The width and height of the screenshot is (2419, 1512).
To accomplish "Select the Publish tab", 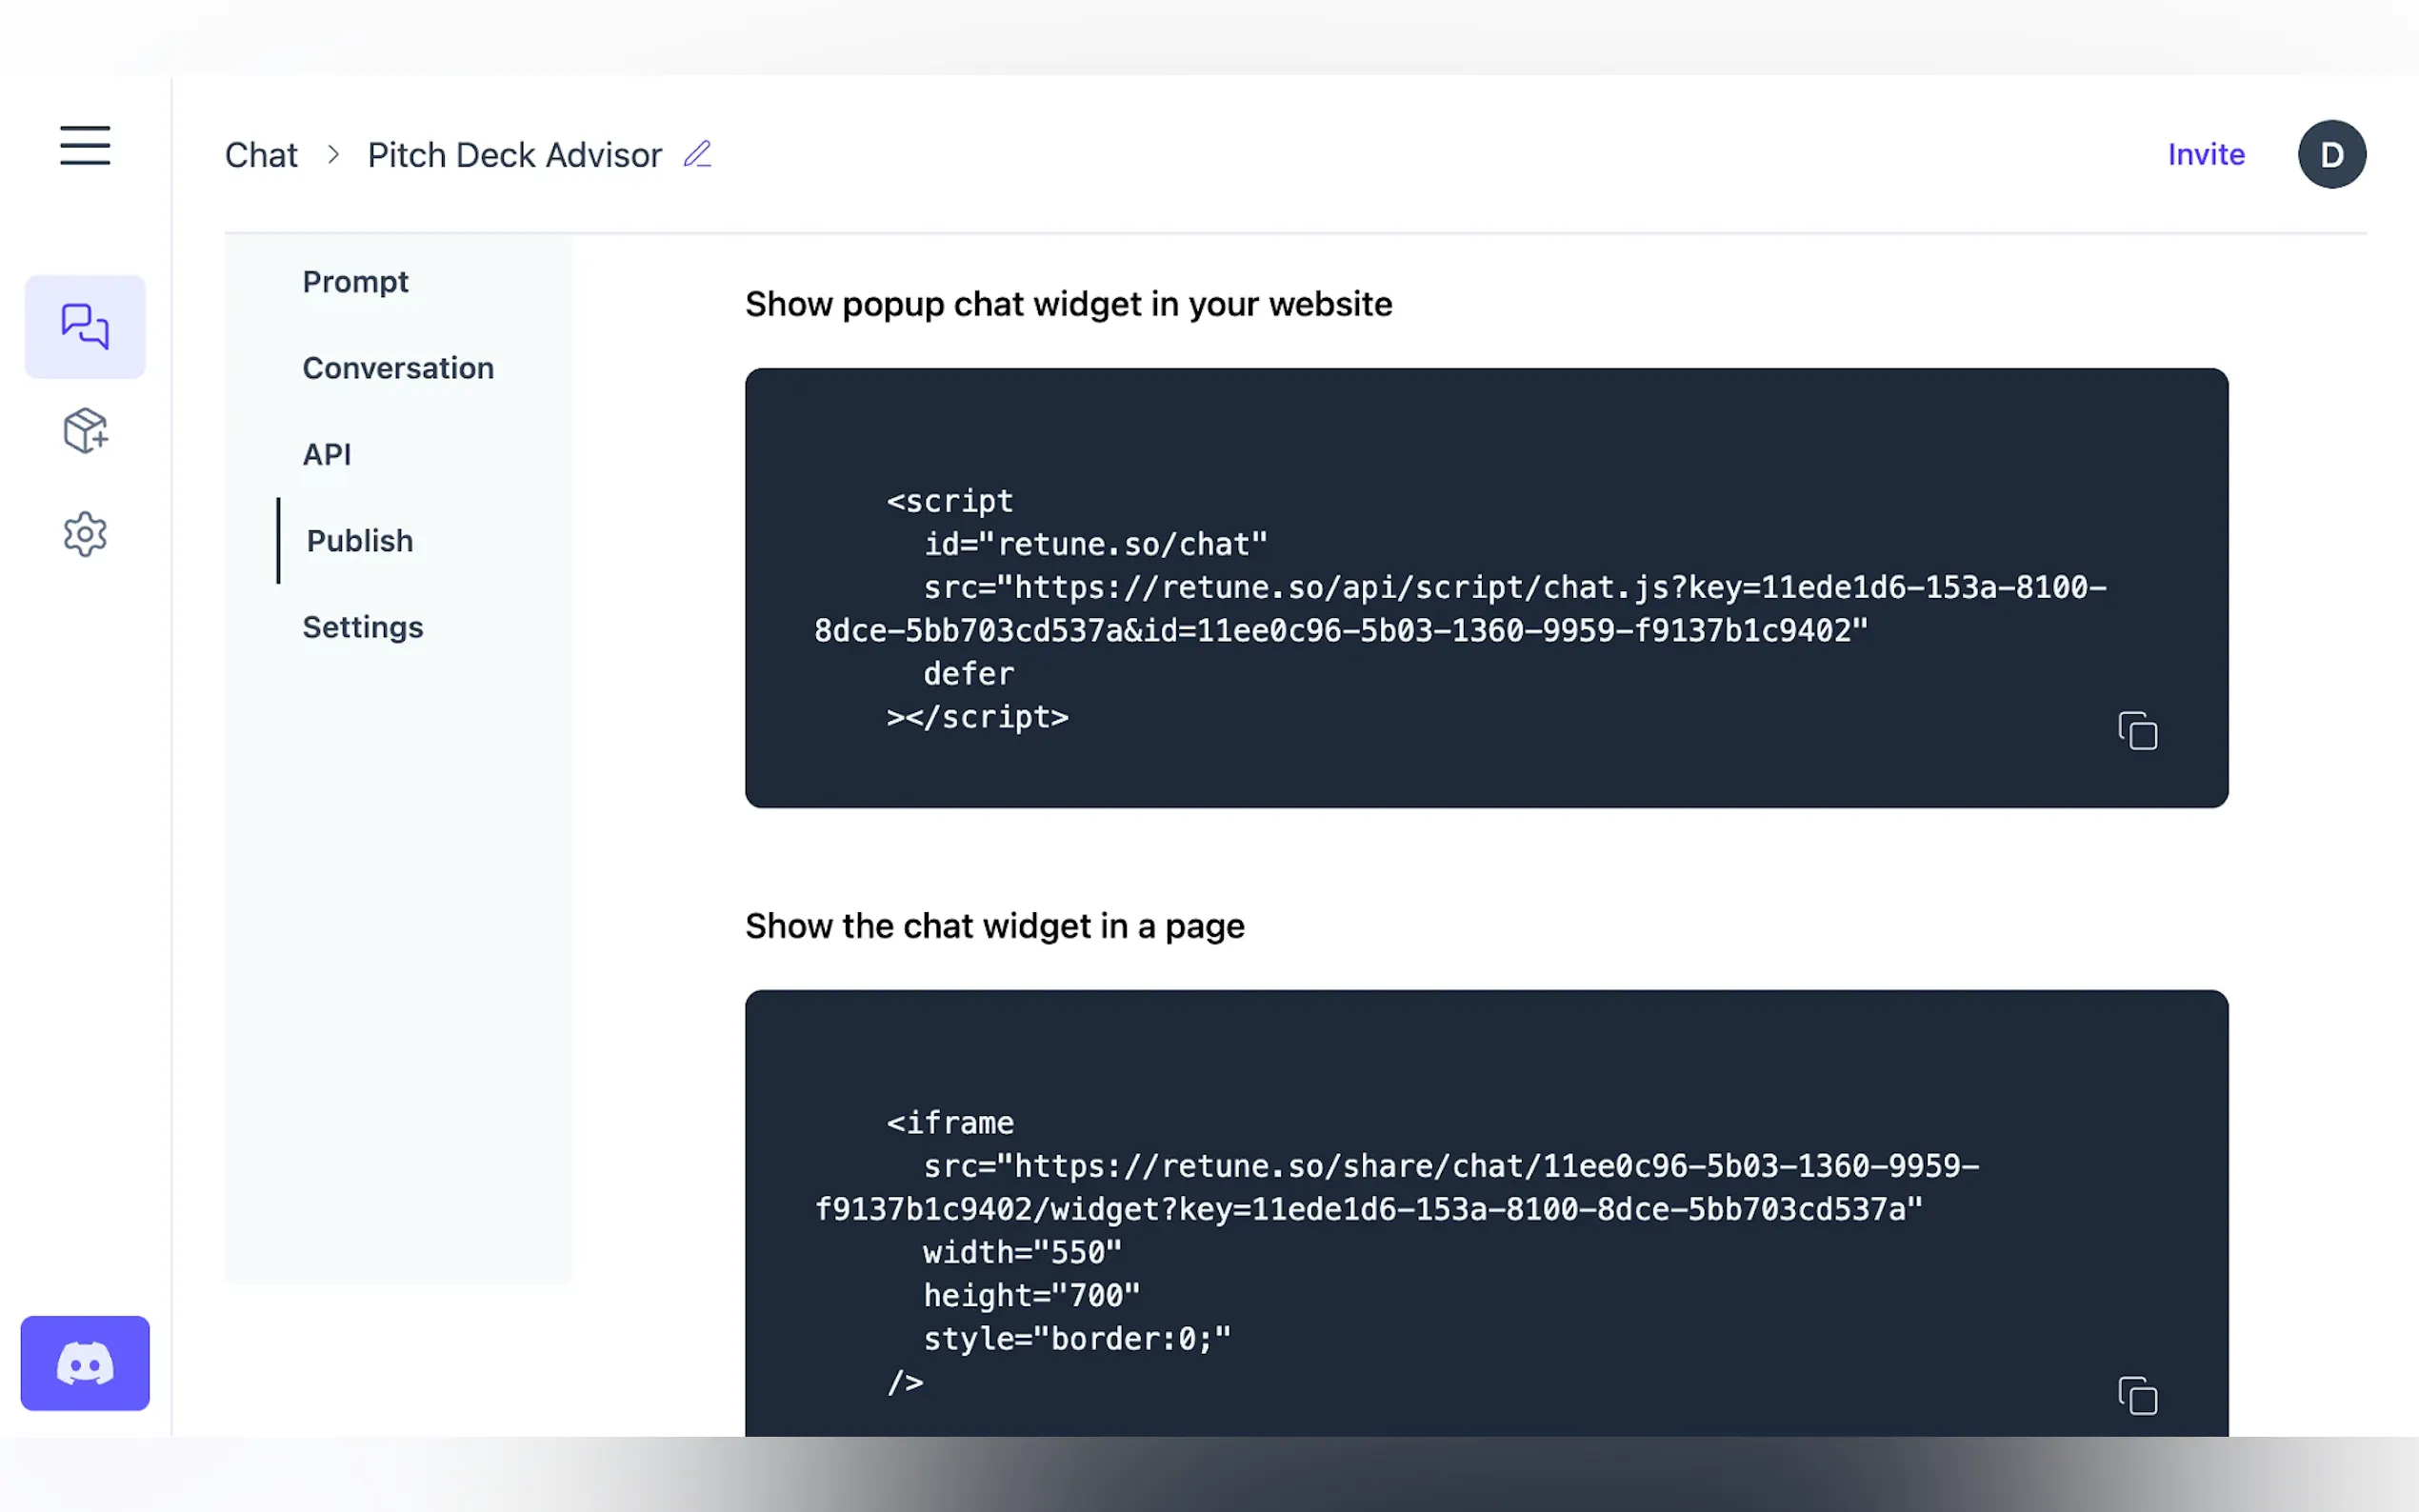I will pos(360,541).
